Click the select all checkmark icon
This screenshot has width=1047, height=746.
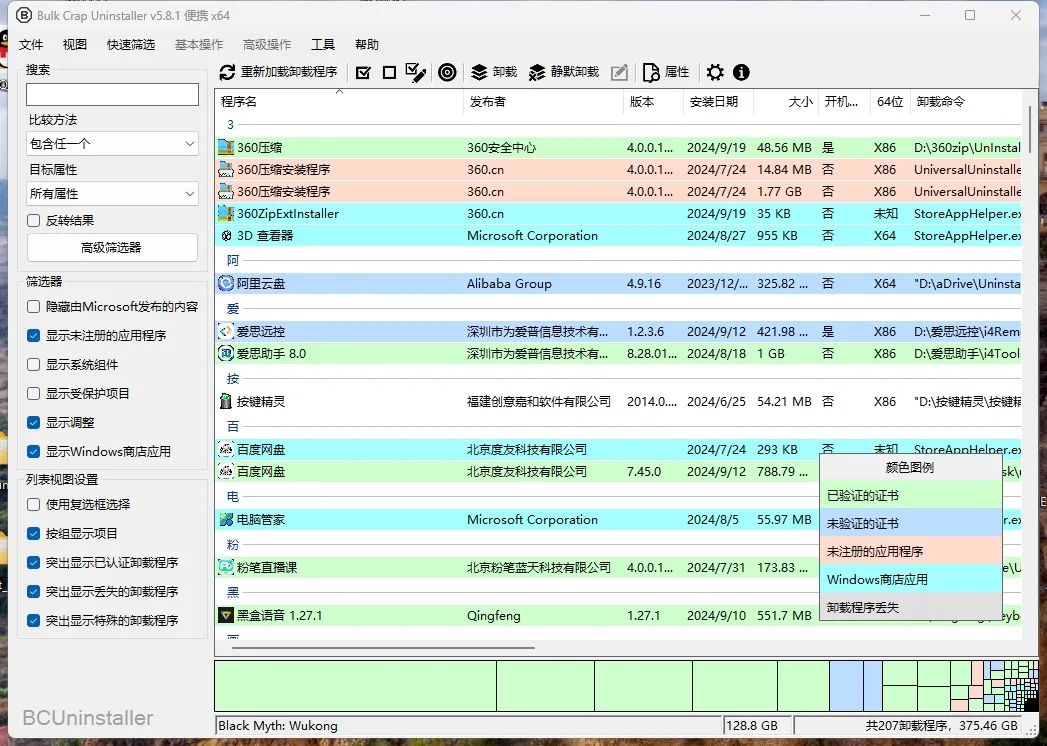363,72
